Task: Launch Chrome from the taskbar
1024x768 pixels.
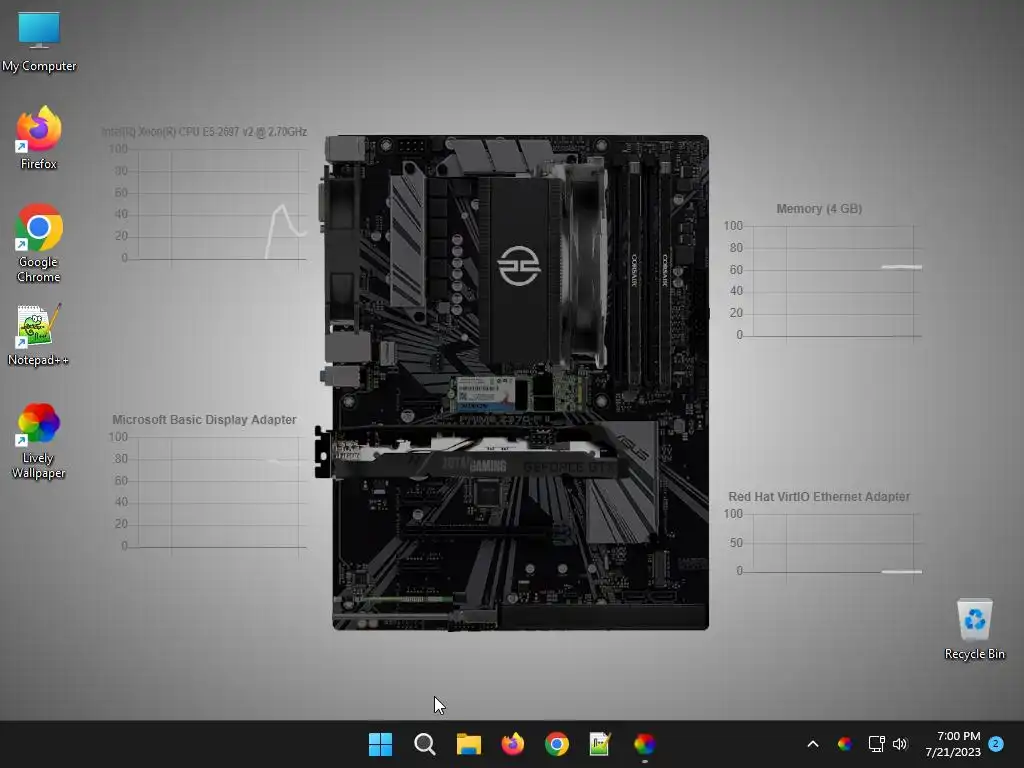Action: (x=556, y=744)
